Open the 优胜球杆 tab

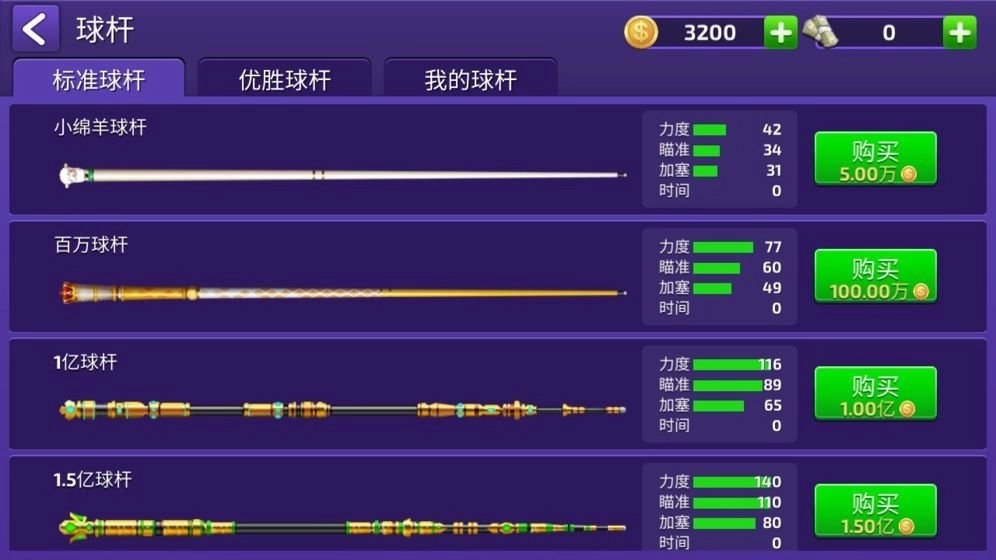[x=284, y=80]
